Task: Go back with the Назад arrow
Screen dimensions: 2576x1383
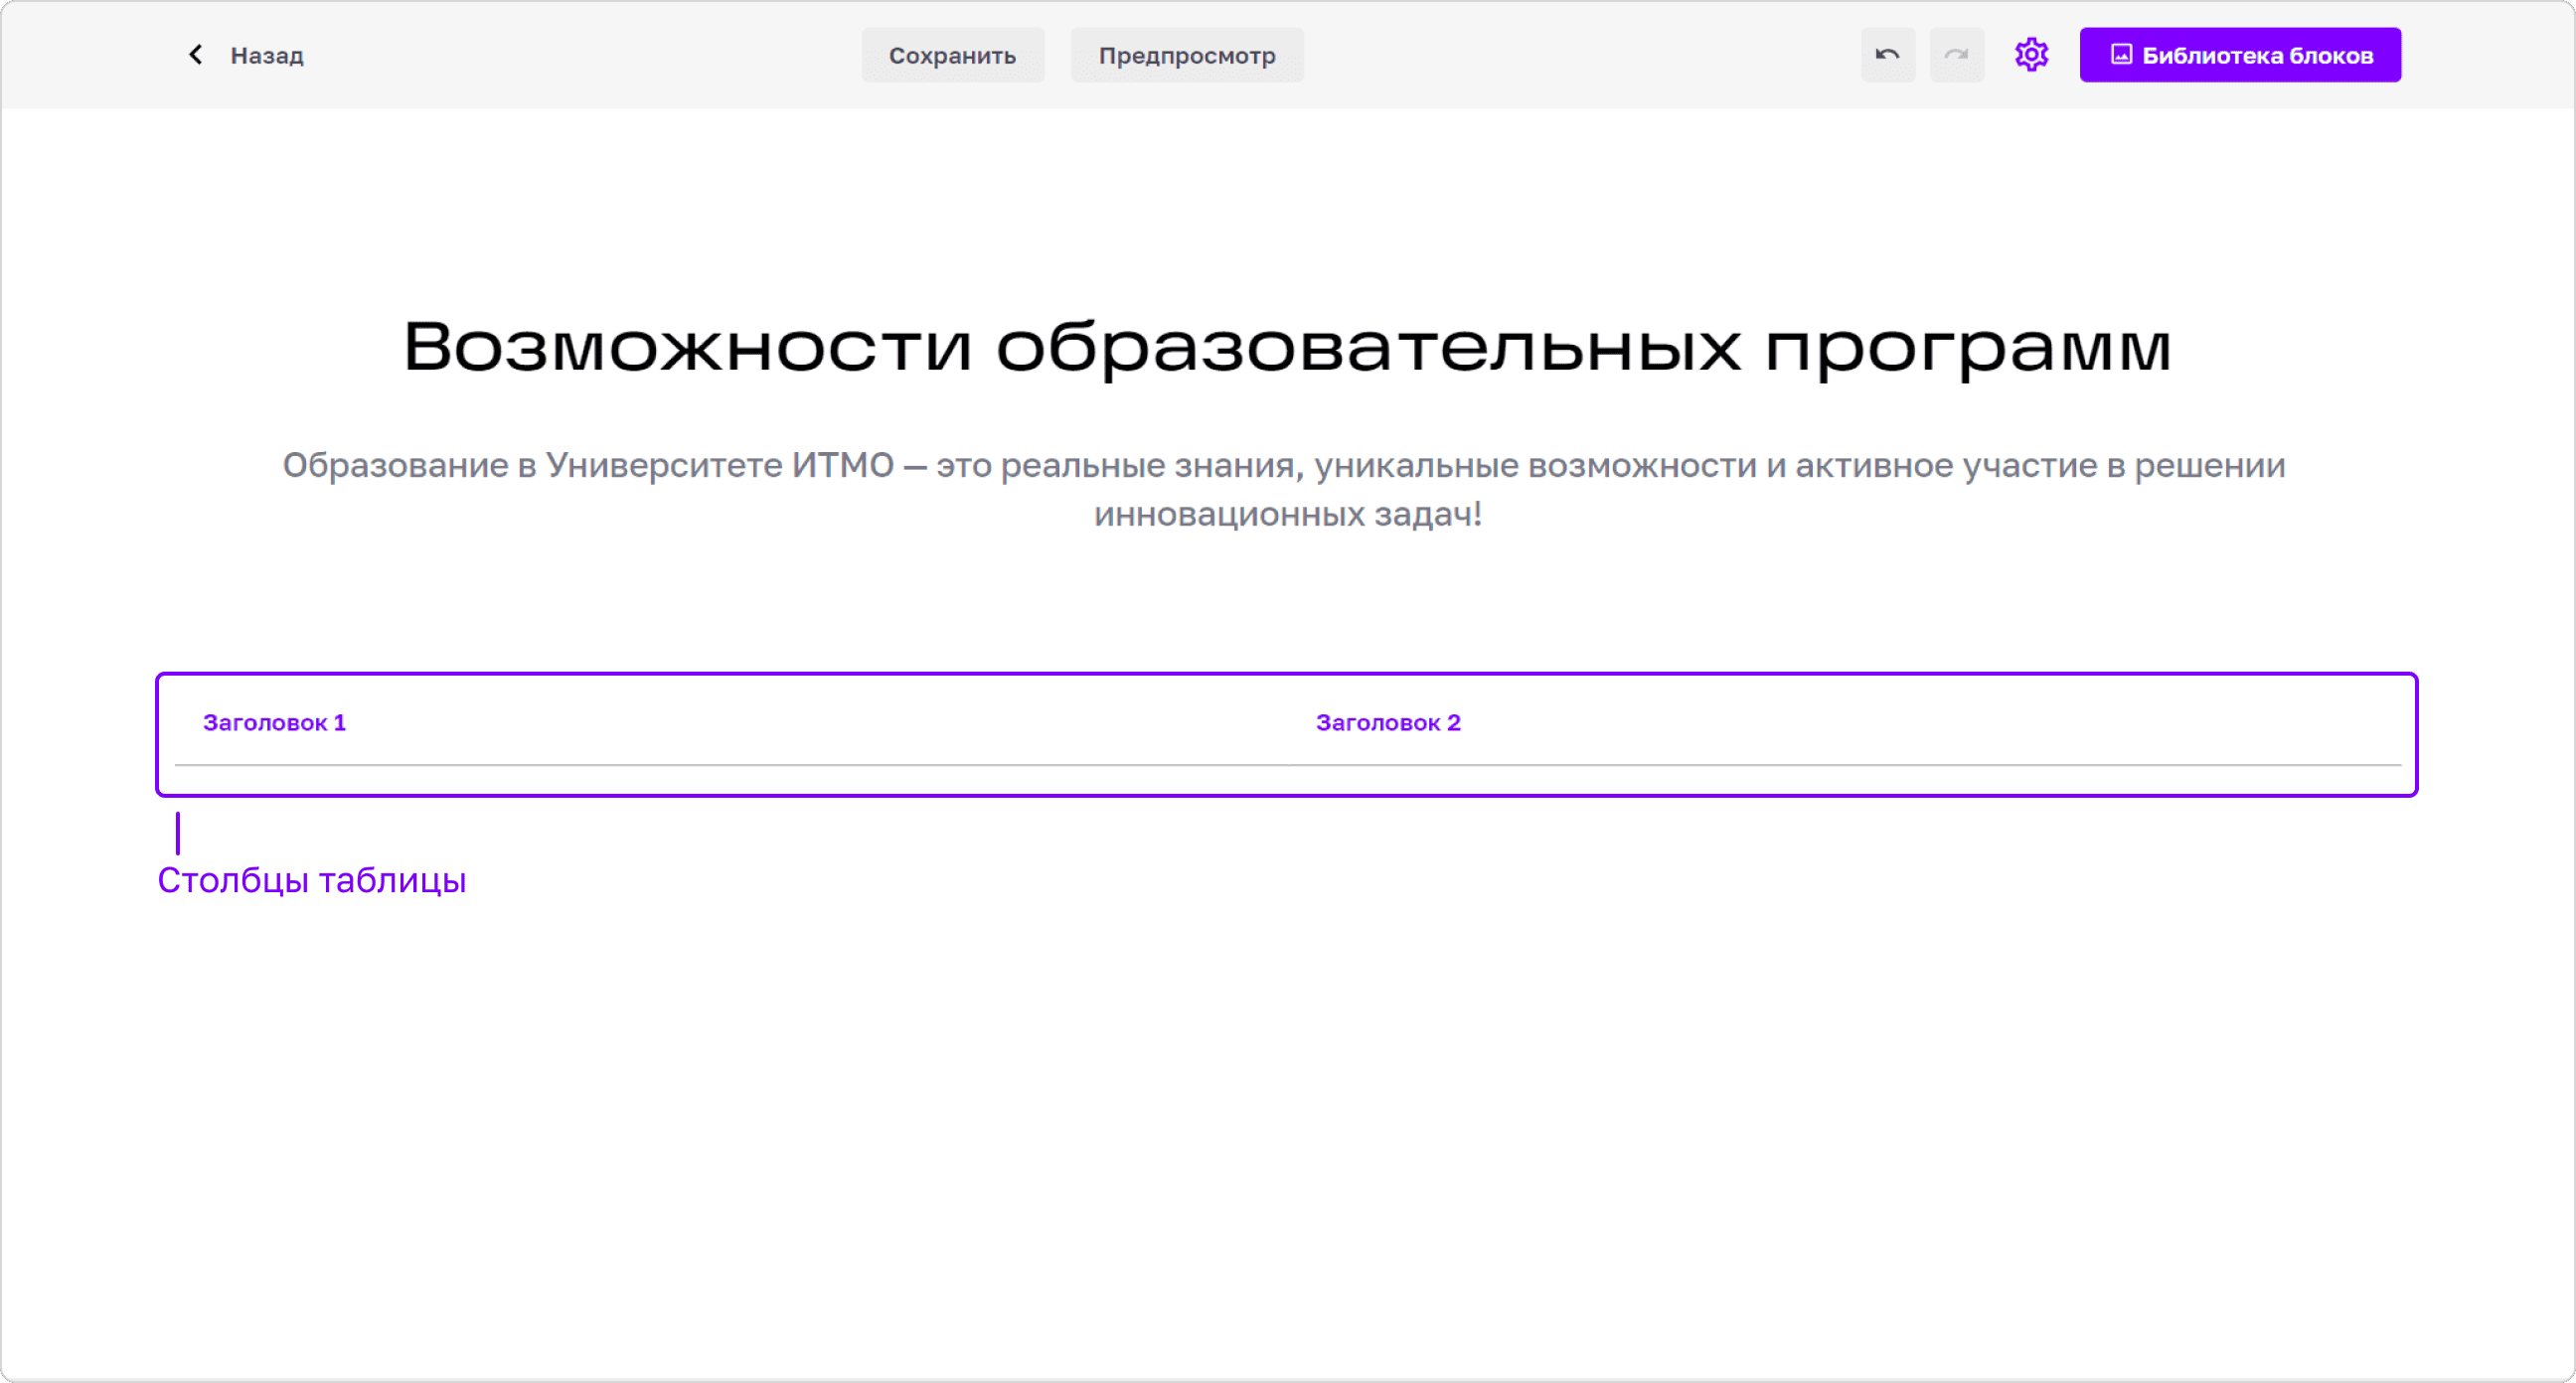Action: (x=196, y=54)
